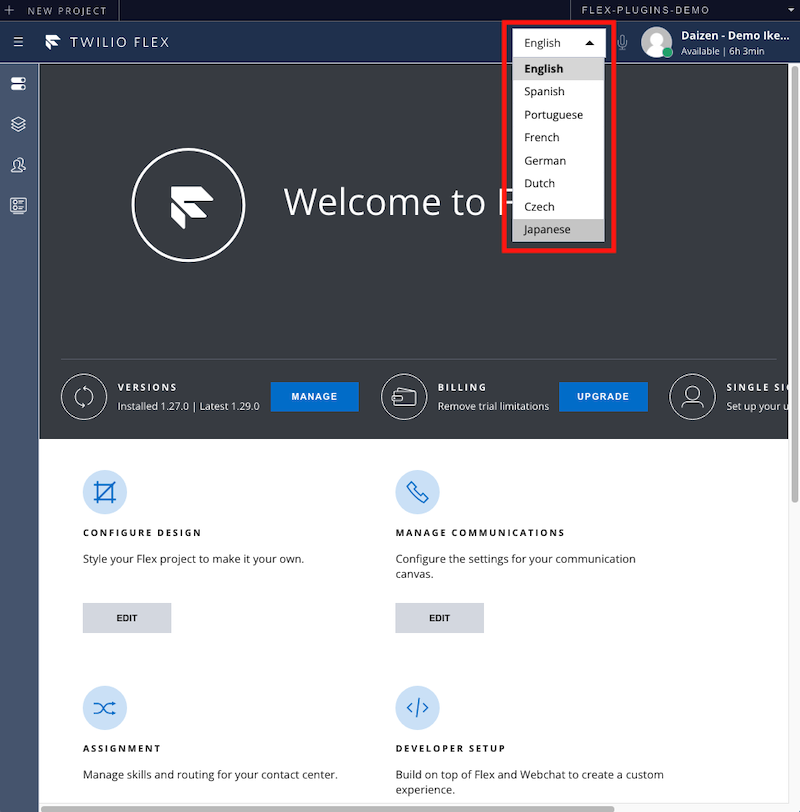This screenshot has height=812, width=800.
Task: Click the user avatar icon
Action: tap(657, 42)
